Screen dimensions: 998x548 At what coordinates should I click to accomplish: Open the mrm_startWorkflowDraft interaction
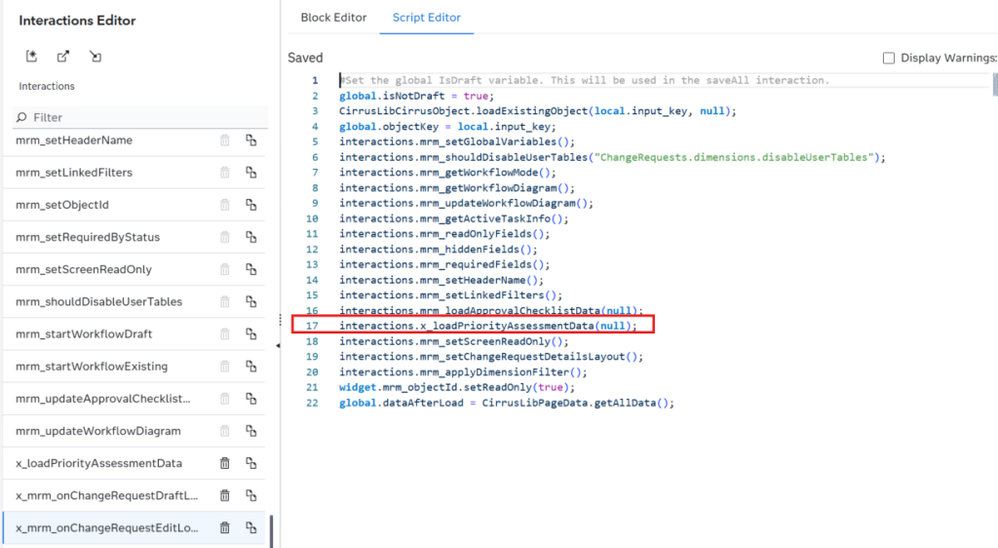(84, 334)
